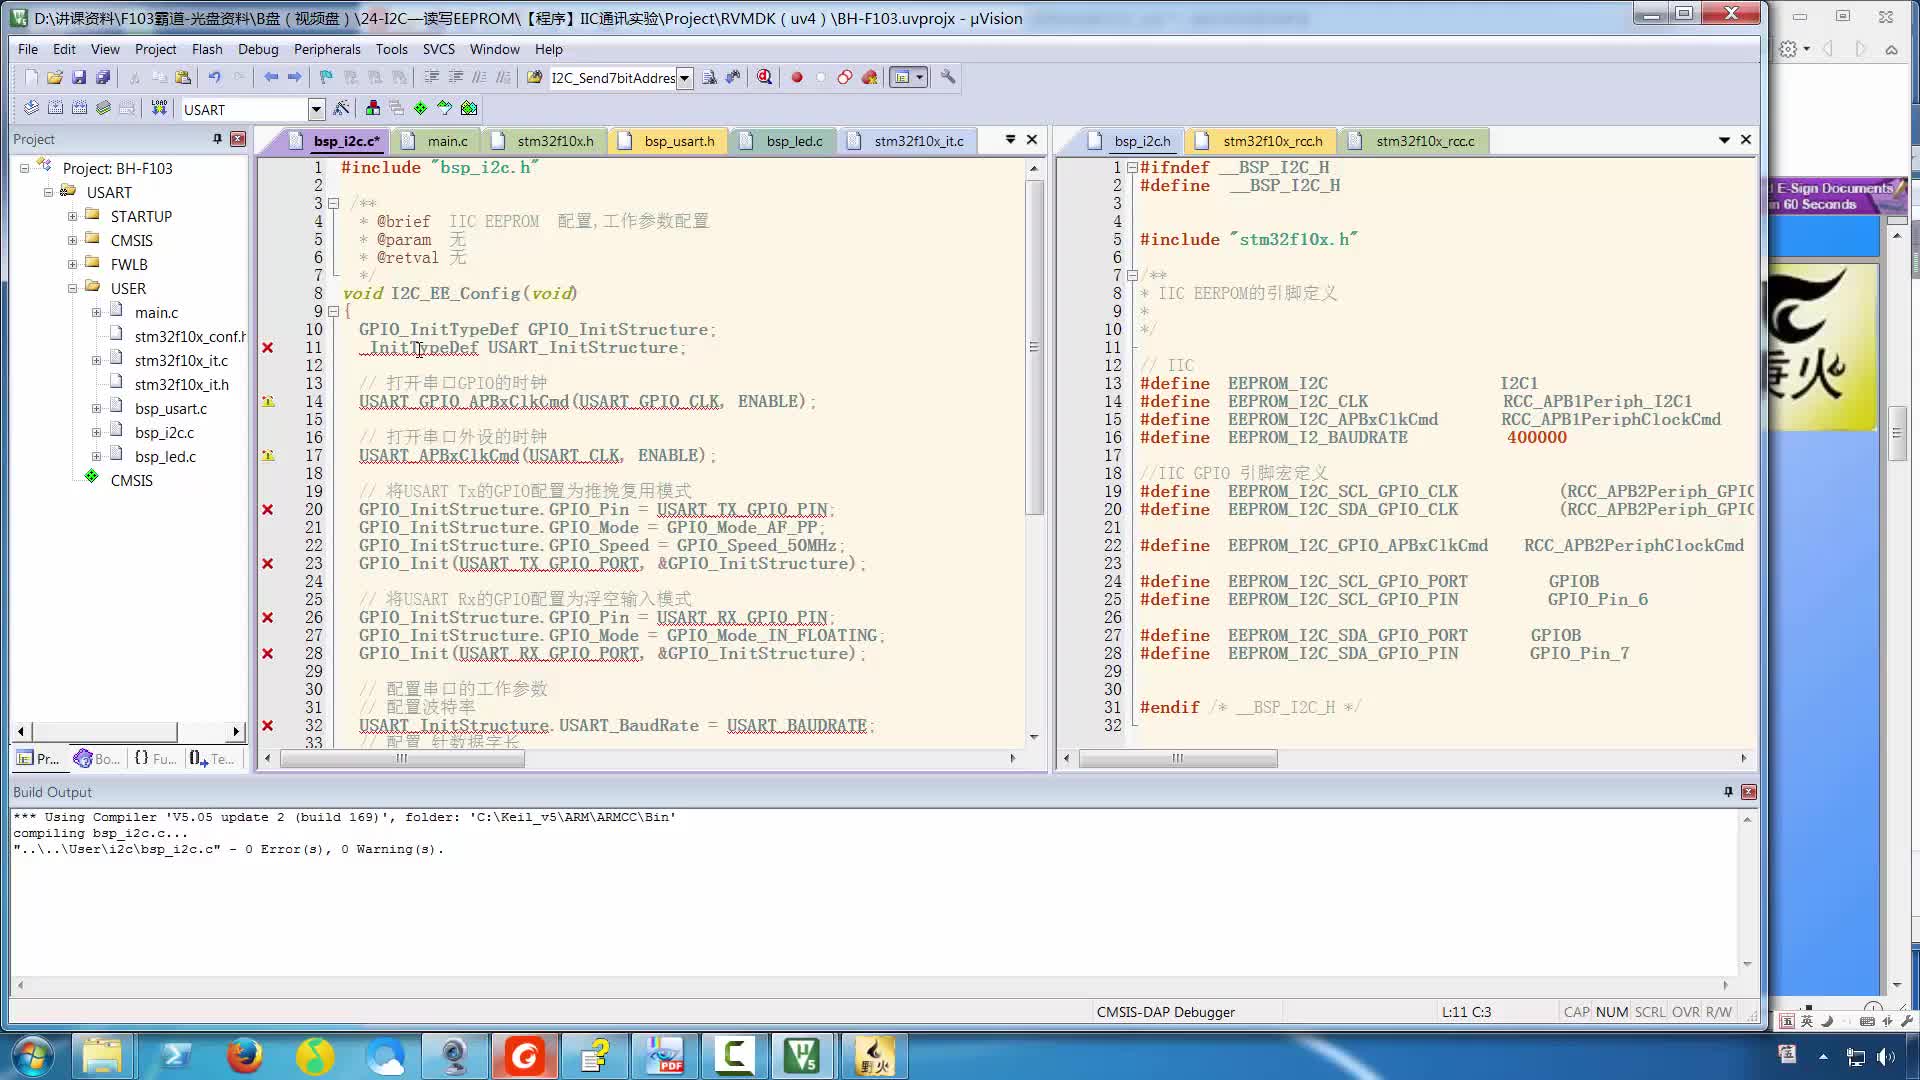Close the left editor tab group
This screenshot has width=1920, height=1080.
(x=1032, y=140)
